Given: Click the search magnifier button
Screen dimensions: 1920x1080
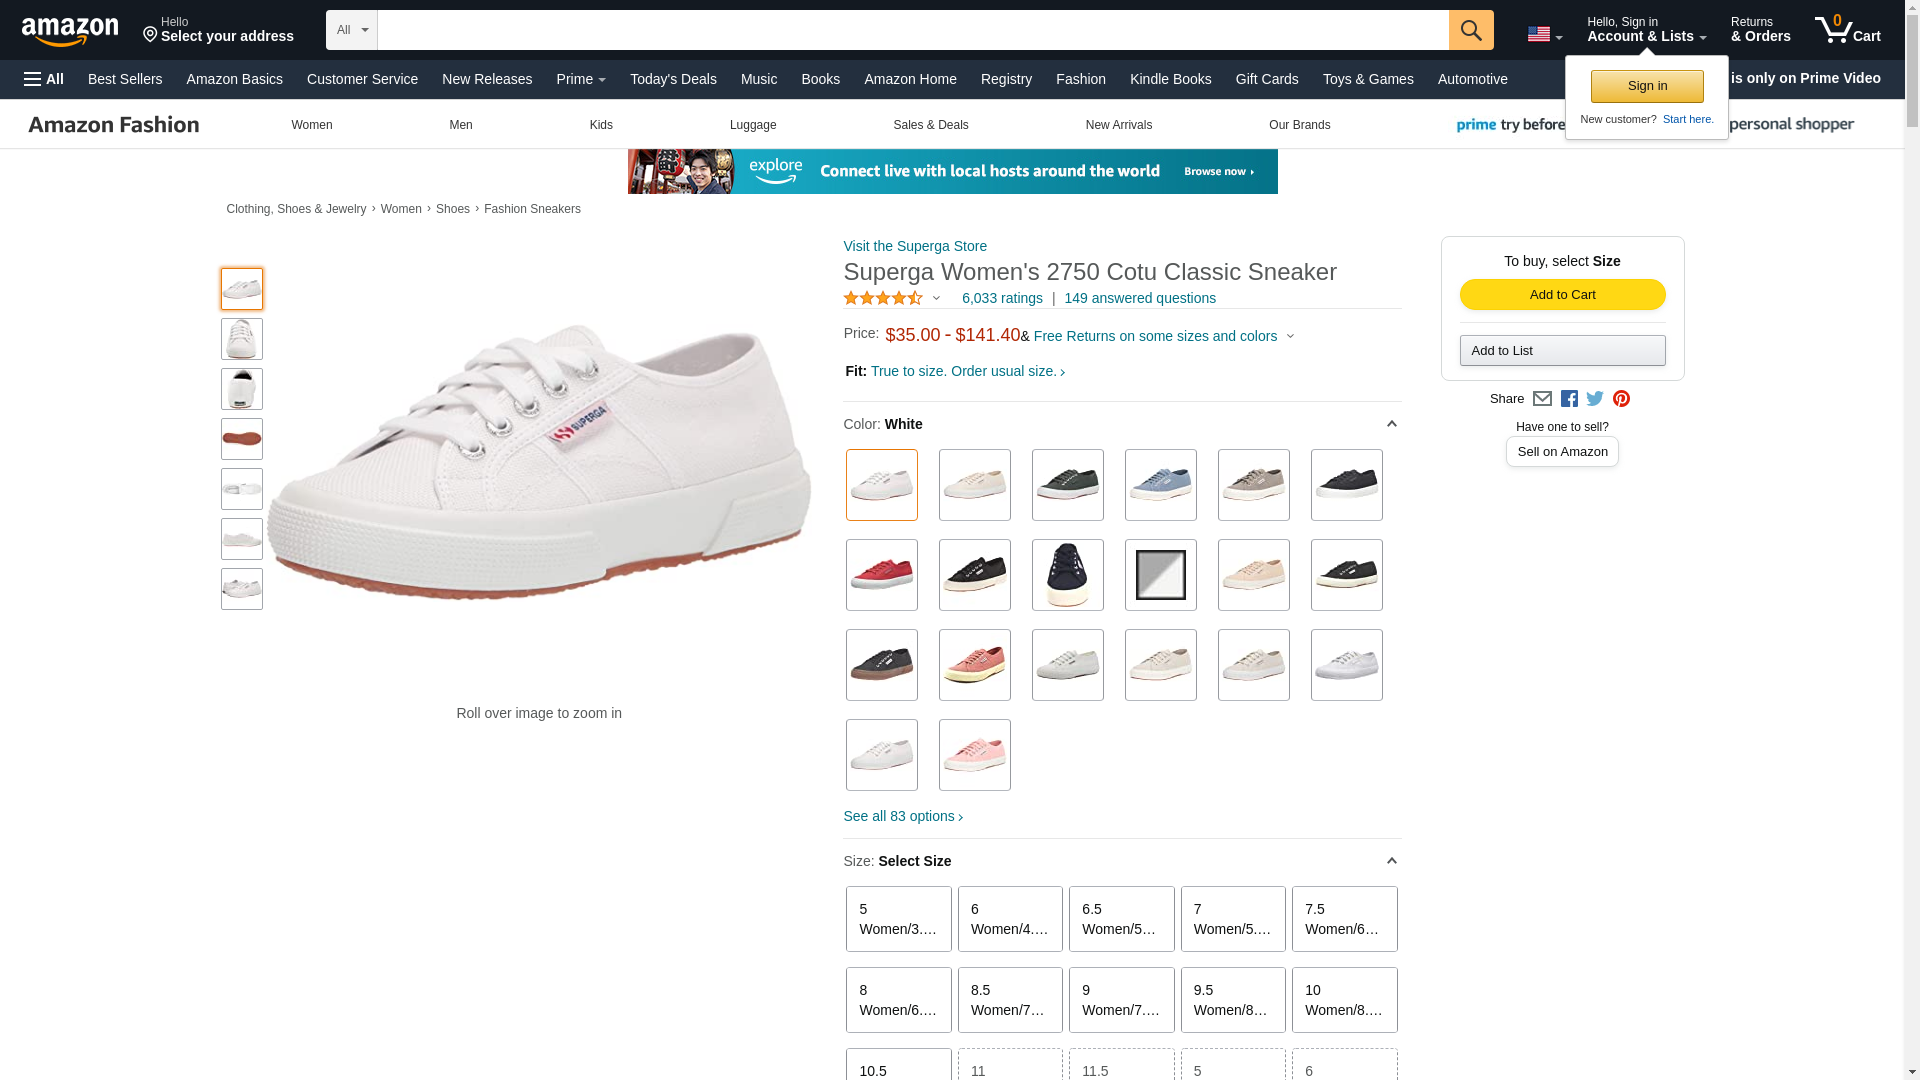Looking at the screenshot, I should (x=1470, y=30).
